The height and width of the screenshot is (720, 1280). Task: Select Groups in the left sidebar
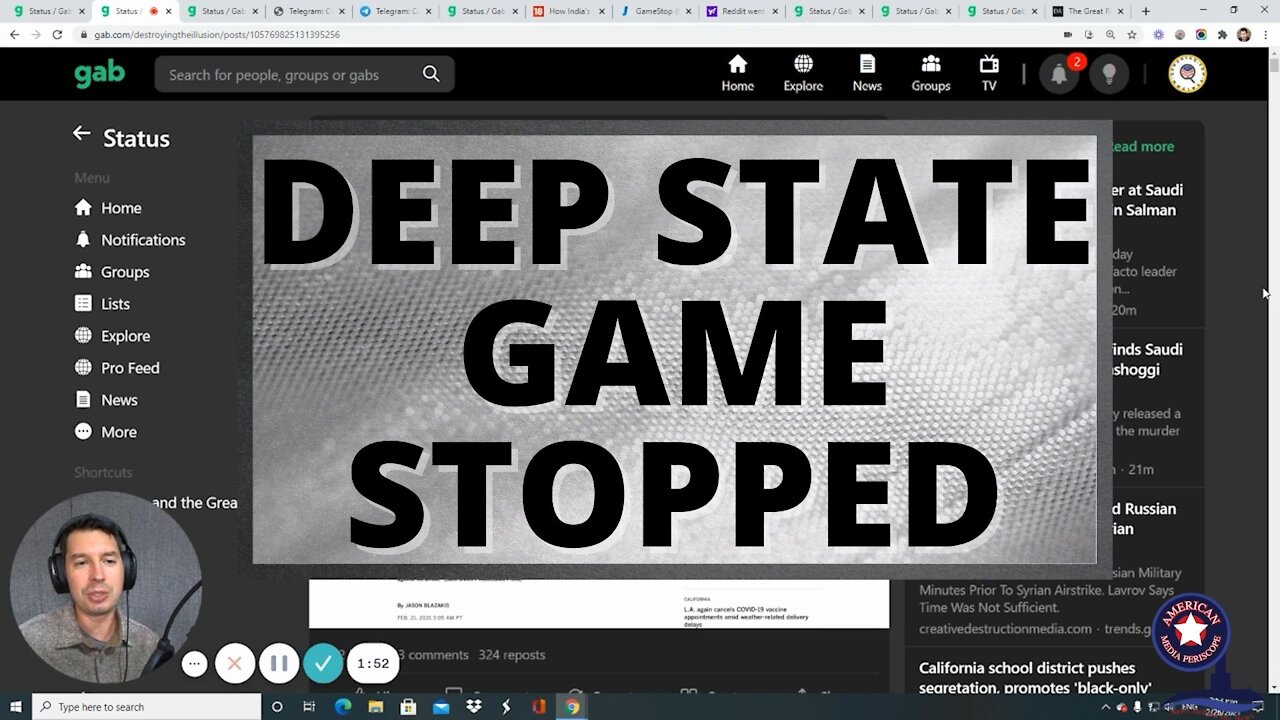(x=112, y=272)
